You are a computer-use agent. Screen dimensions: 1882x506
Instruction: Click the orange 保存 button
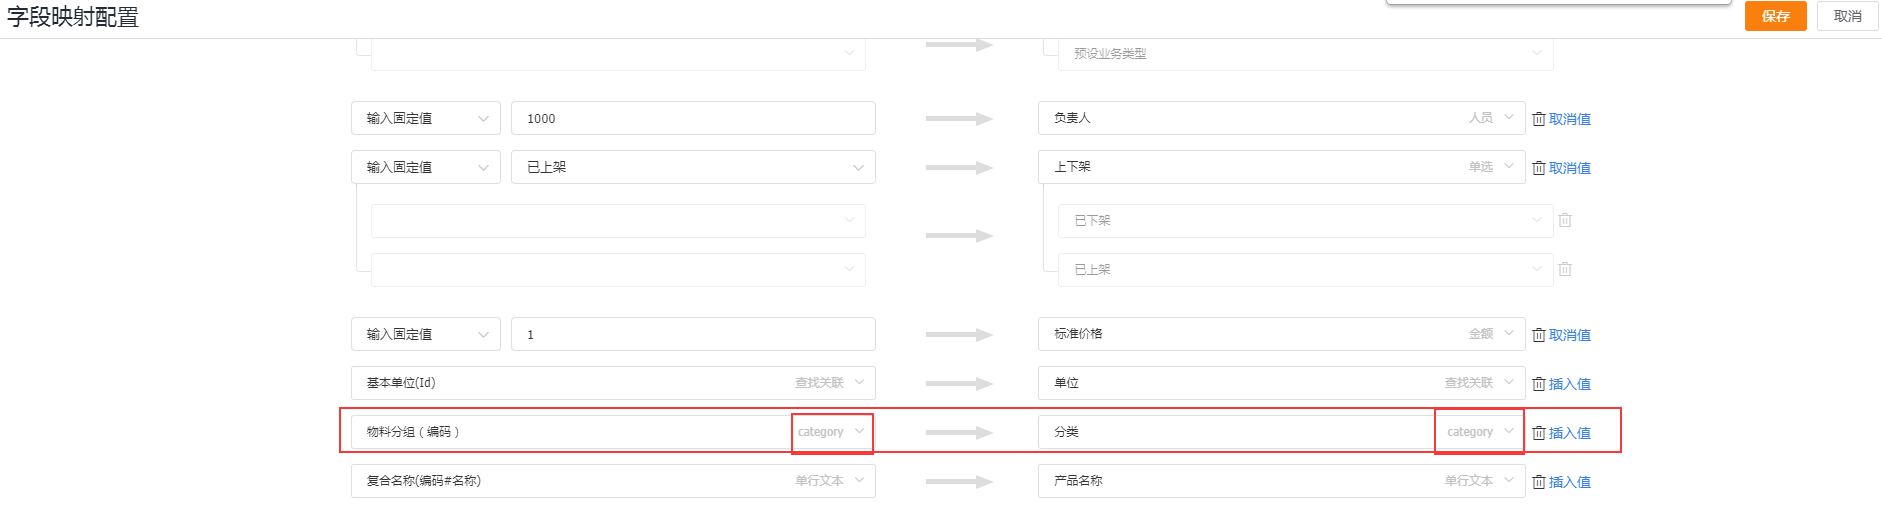pyautogui.click(x=1775, y=16)
